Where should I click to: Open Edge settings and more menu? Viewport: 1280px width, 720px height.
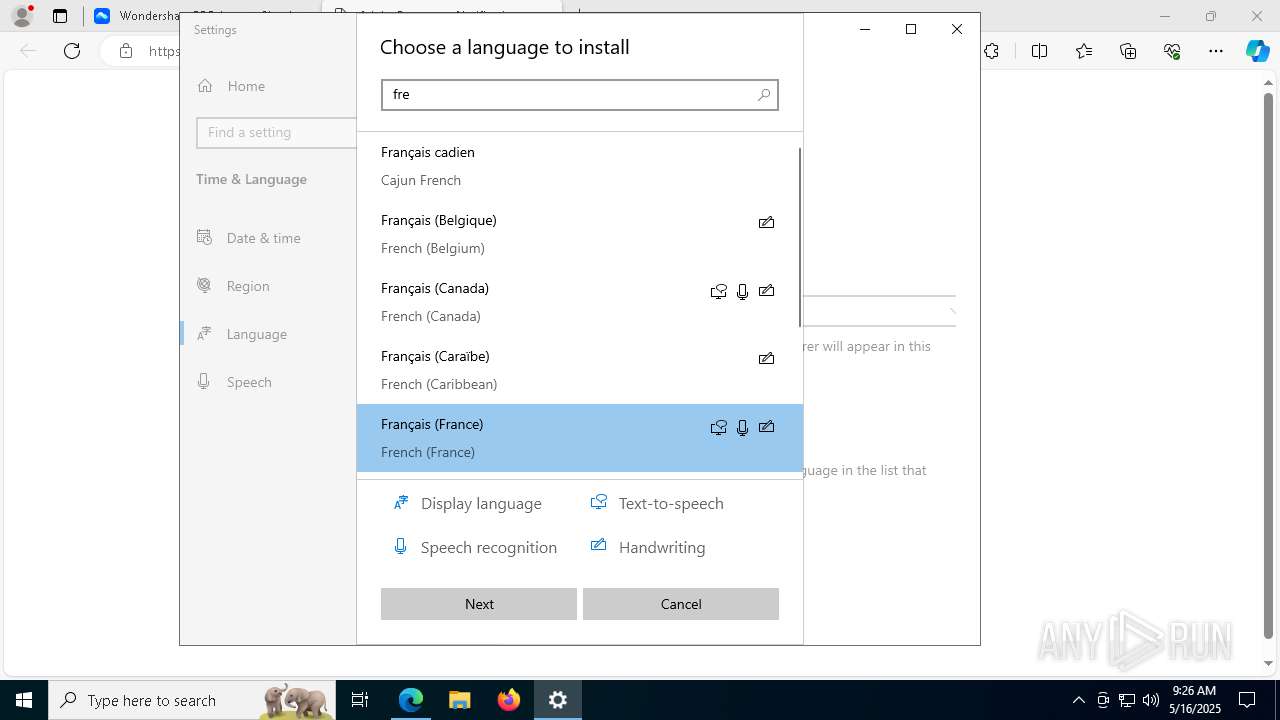pos(1216,51)
